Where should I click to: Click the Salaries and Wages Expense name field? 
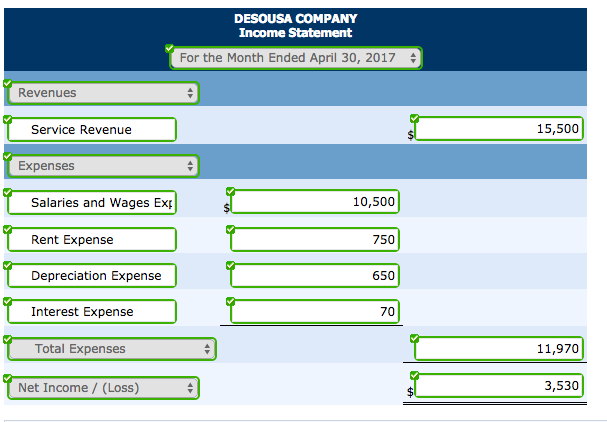[x=92, y=202]
